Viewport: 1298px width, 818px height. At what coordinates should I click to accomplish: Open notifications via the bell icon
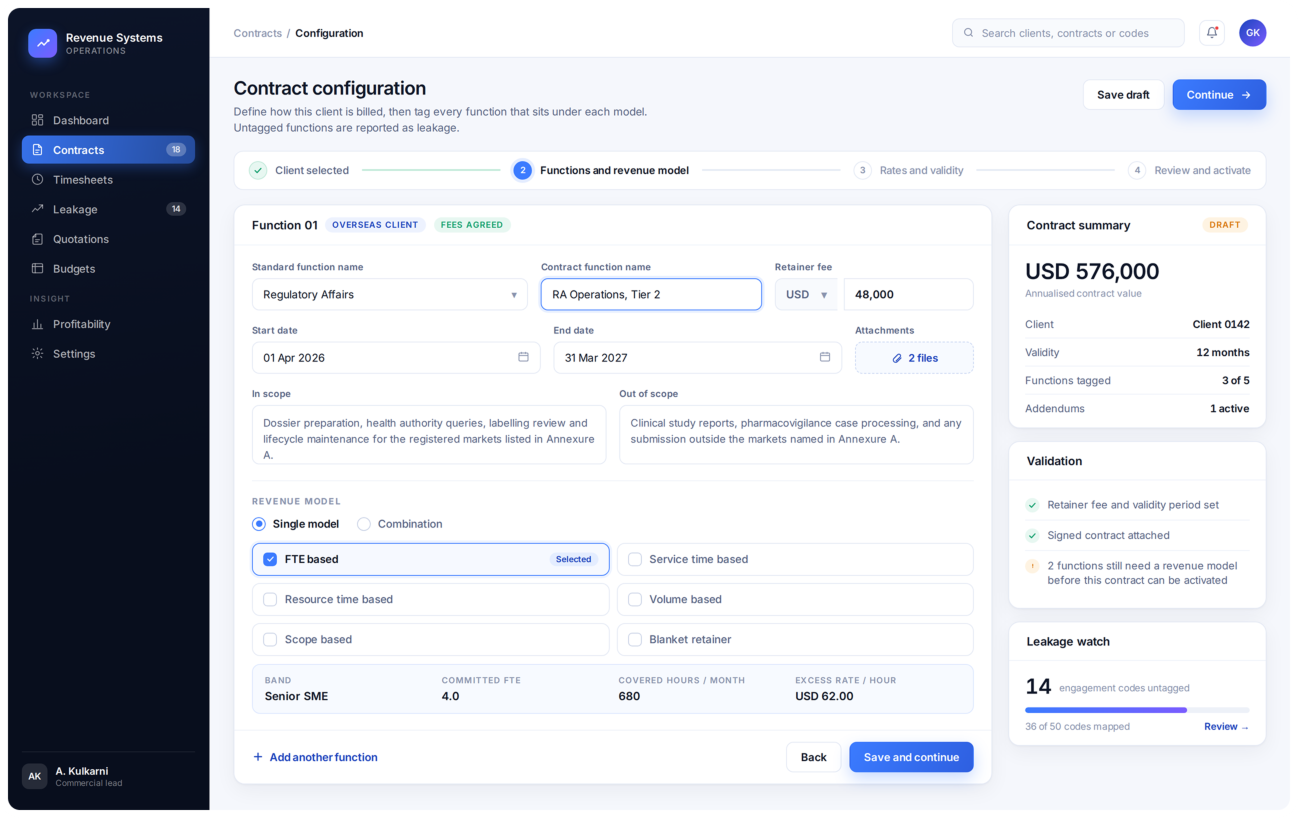pyautogui.click(x=1212, y=33)
